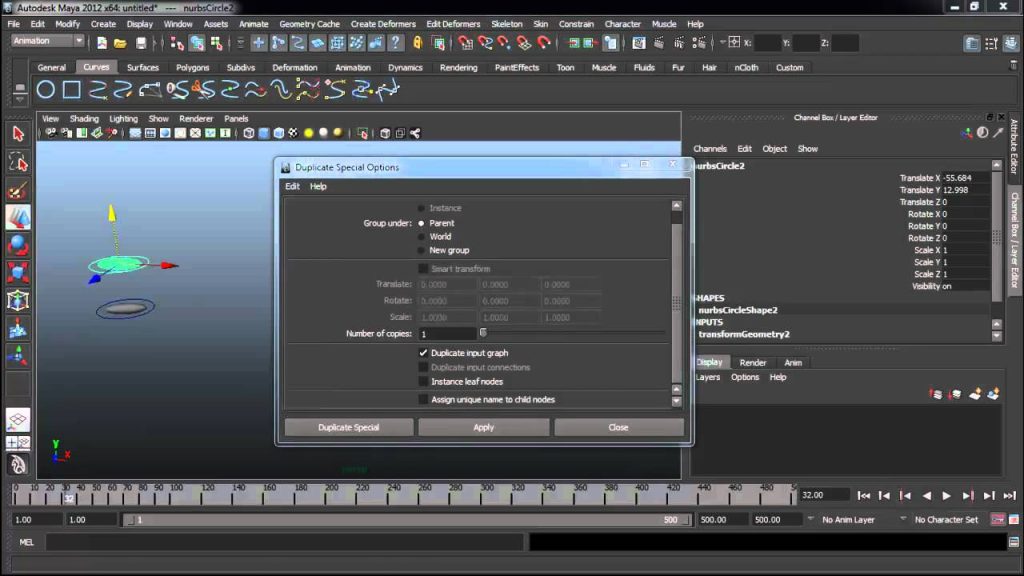
Task: Open the Script Editor icon
Action: tap(1014, 542)
